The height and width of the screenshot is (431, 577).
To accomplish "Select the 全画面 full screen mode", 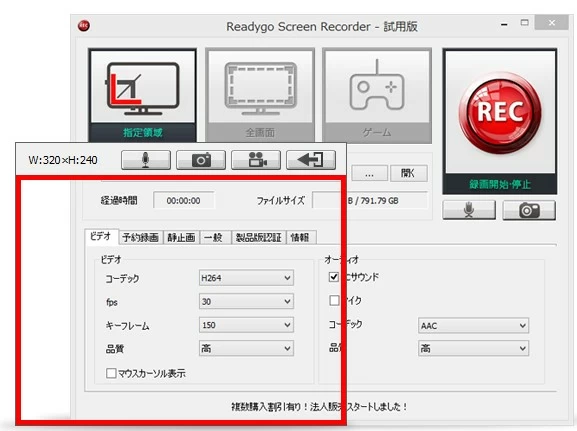I will pyautogui.click(x=260, y=96).
